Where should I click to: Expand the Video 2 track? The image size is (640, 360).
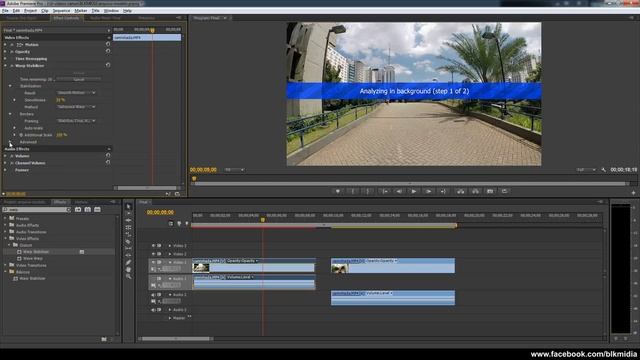(170, 254)
